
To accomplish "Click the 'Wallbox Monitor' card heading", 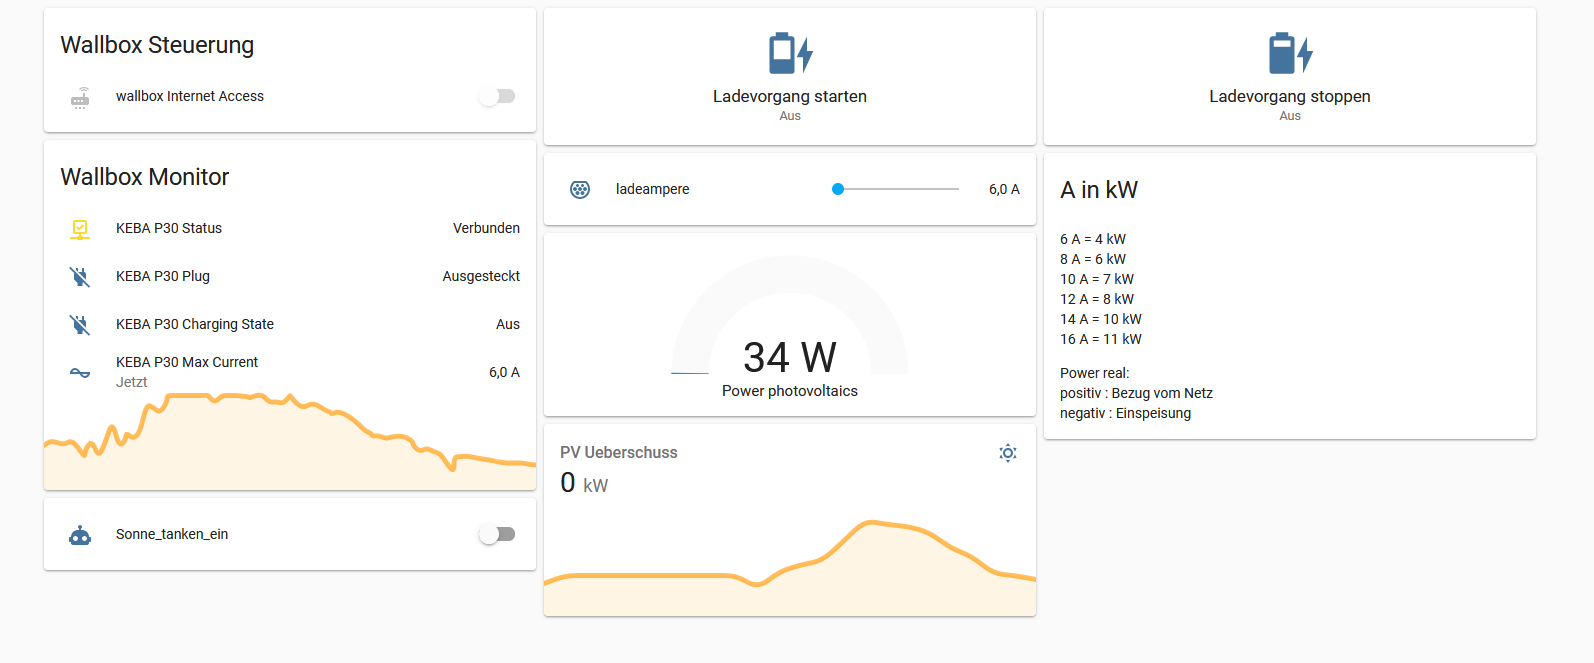I will pyautogui.click(x=145, y=178).
